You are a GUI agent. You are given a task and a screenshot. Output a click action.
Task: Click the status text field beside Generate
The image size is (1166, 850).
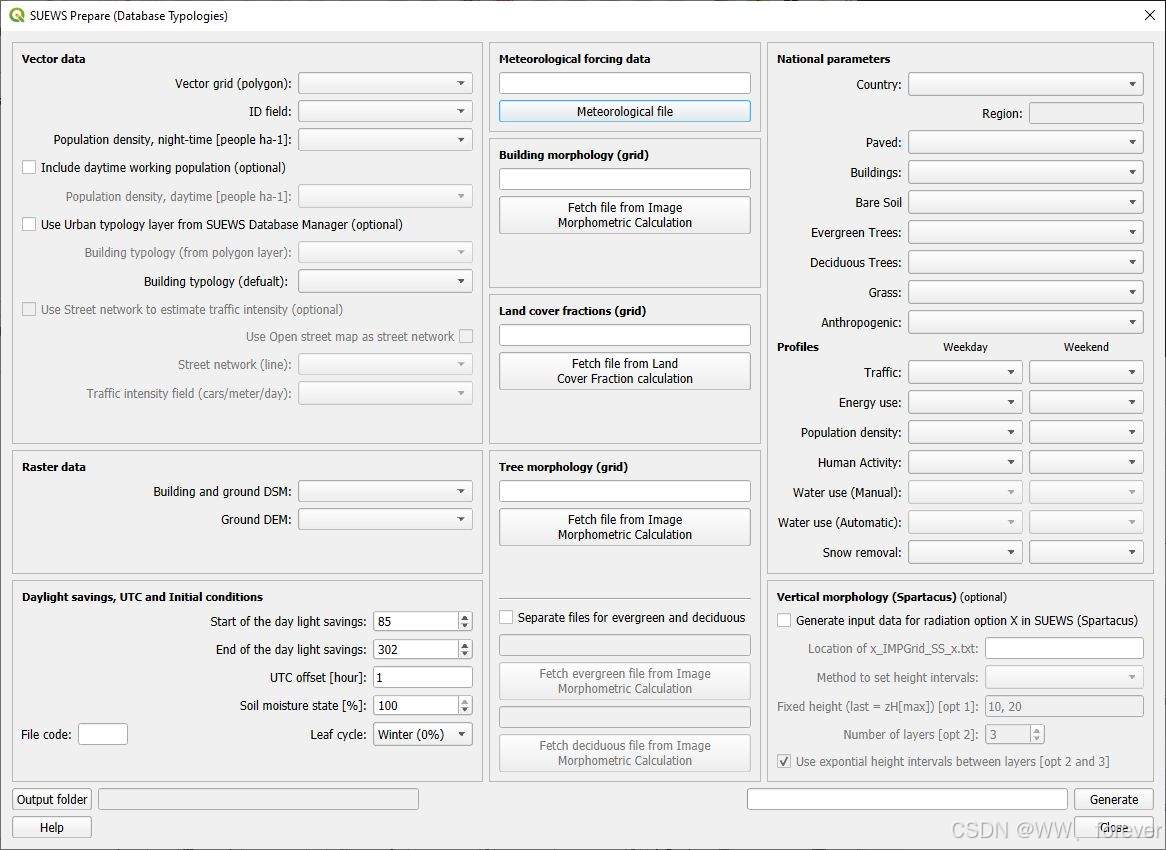(x=907, y=799)
